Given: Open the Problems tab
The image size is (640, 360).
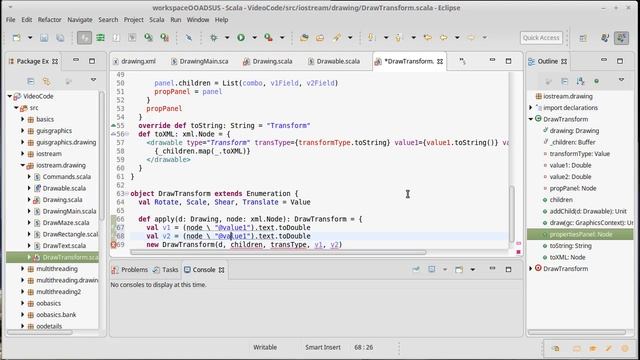Looking at the screenshot, I should pos(130,270).
